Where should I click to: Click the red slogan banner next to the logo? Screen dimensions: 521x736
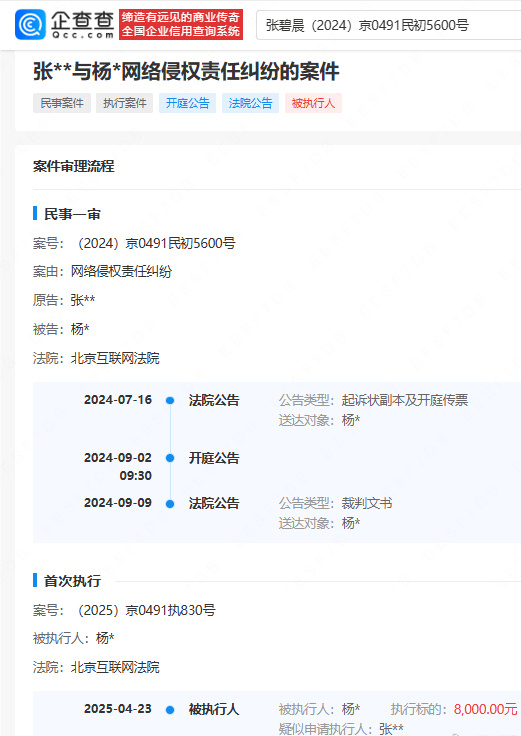(x=181, y=24)
